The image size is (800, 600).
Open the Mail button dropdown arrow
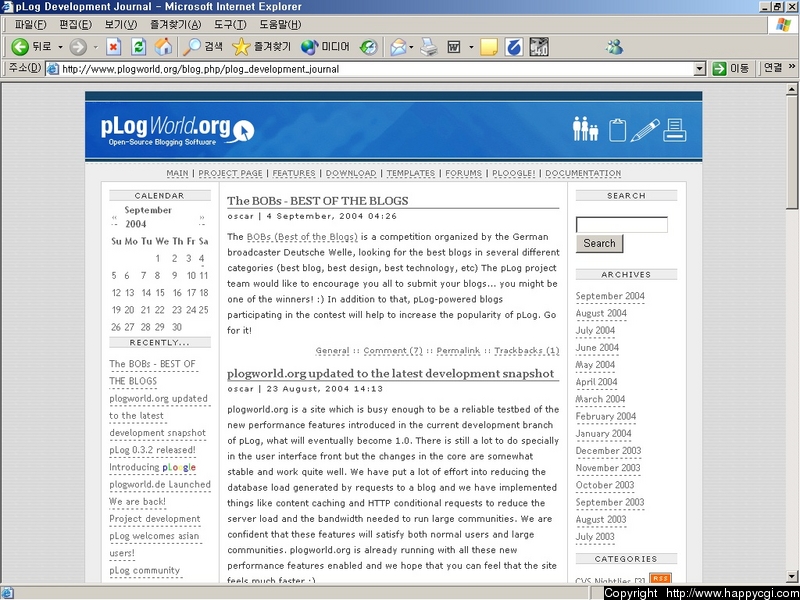[x=411, y=47]
